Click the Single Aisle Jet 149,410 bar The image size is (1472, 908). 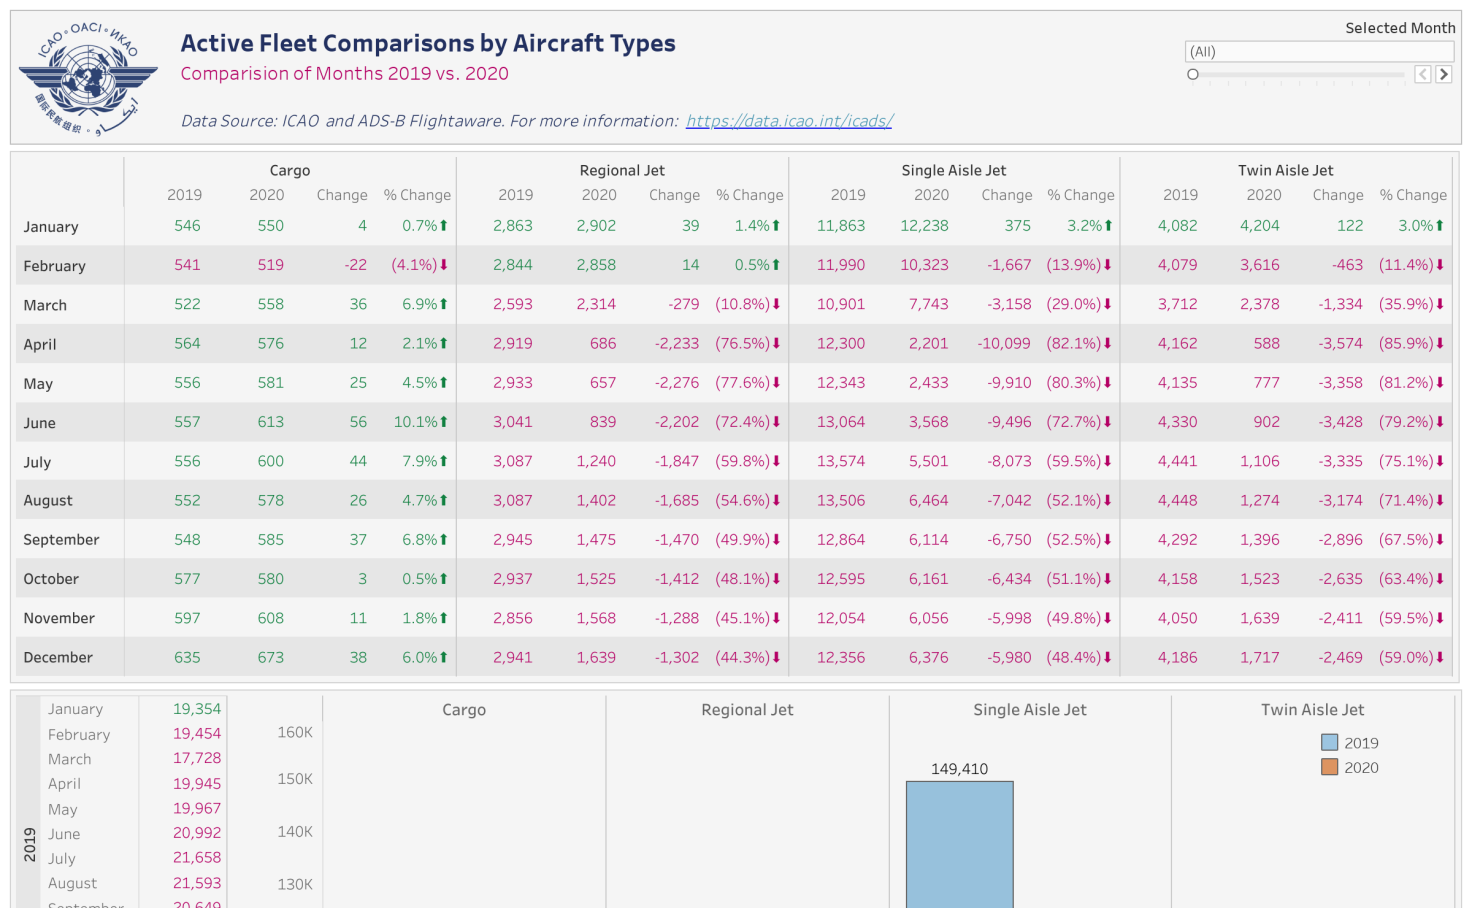pos(959,844)
